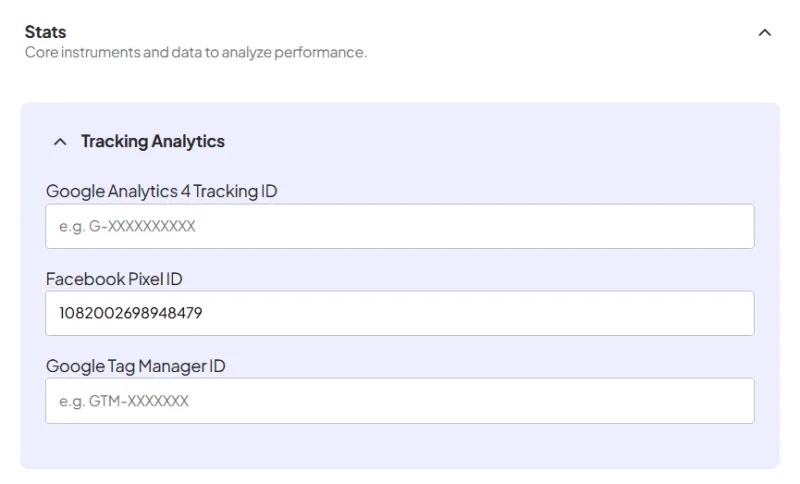
Task: Click blank header area right of Stats title
Action: tap(400, 32)
